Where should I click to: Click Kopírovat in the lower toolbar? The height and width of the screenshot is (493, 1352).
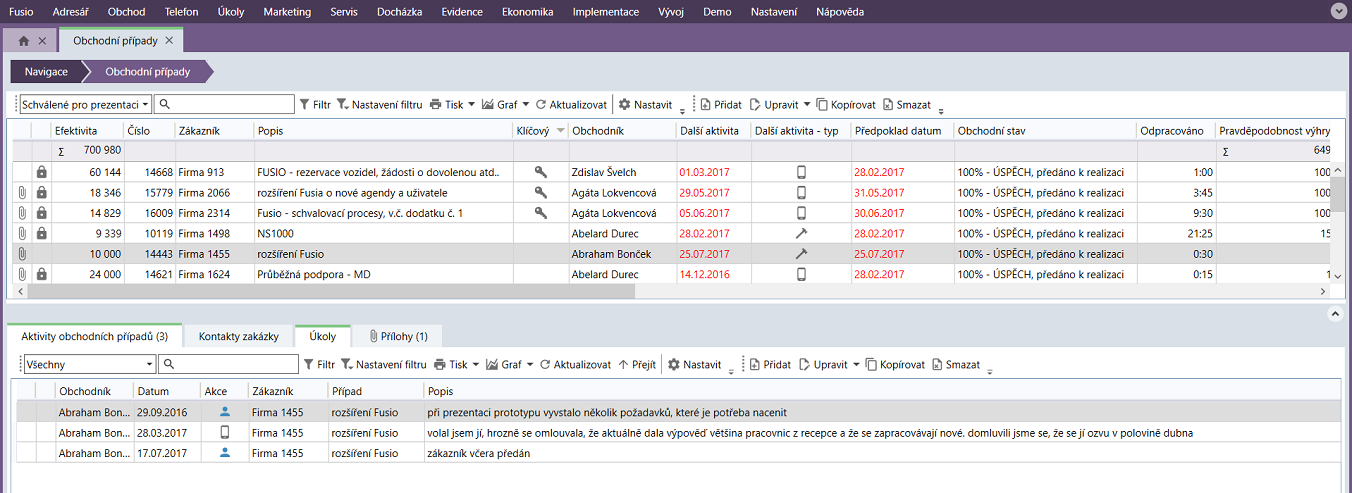895,365
